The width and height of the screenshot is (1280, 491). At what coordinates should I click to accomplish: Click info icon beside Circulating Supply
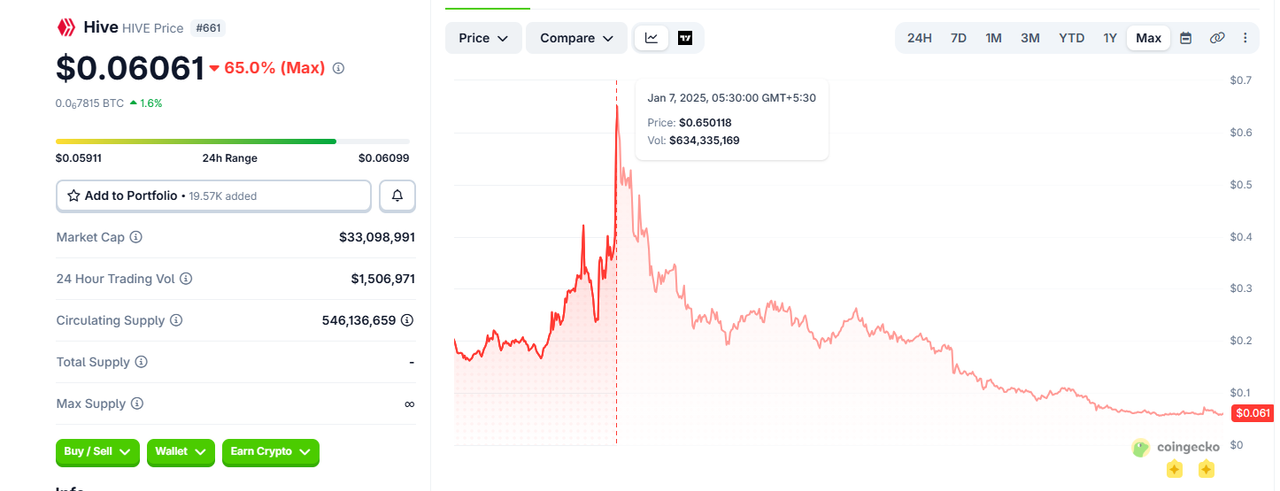pos(176,320)
